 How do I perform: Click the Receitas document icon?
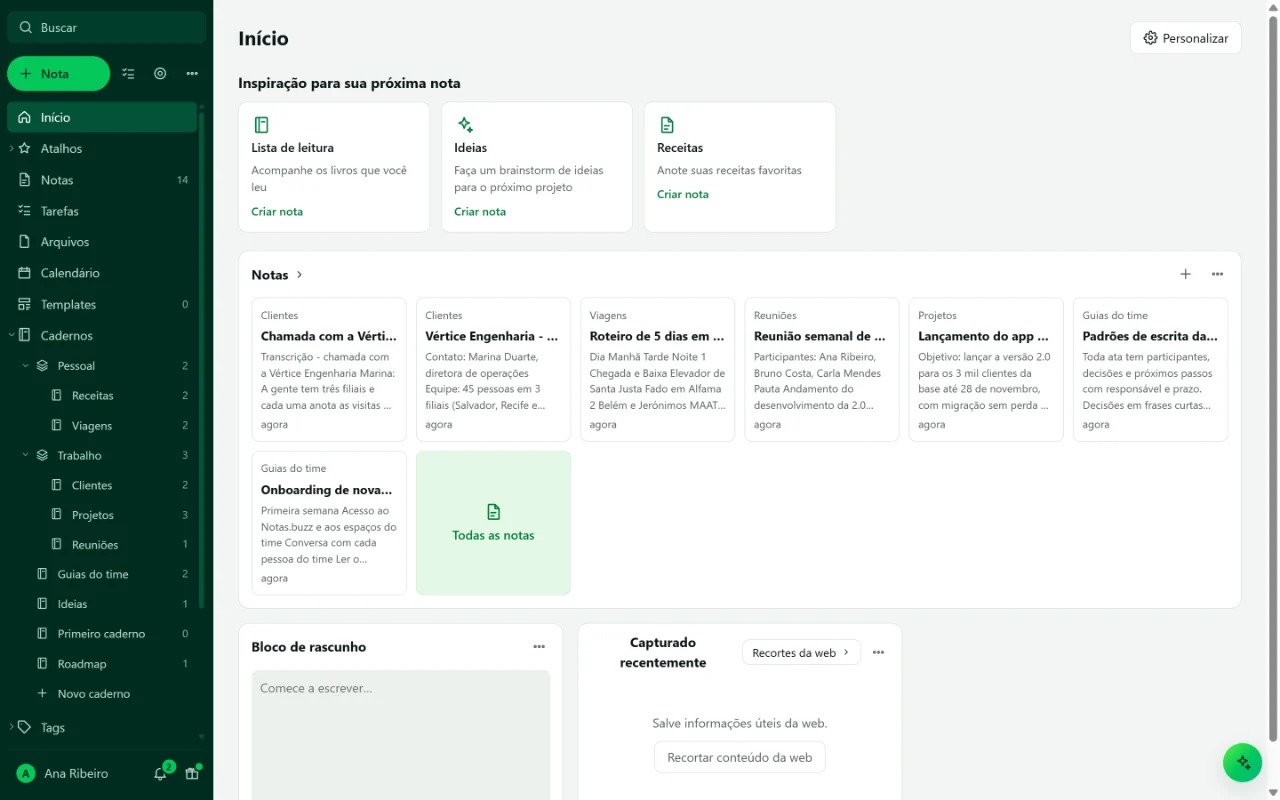(667, 125)
